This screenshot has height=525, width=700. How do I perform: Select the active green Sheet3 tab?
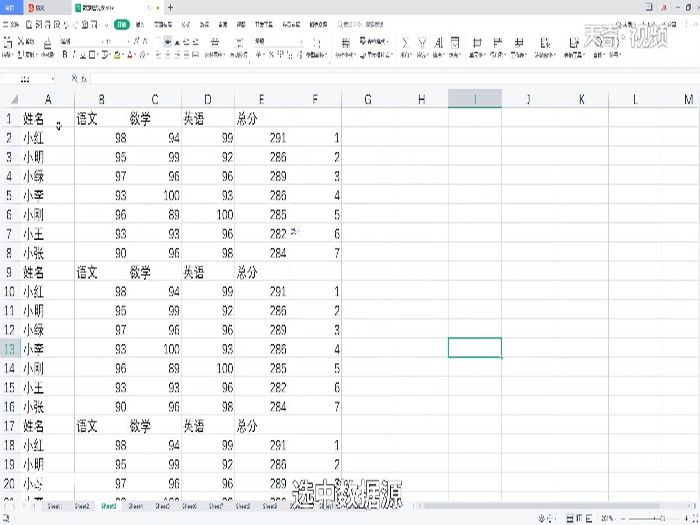108,506
